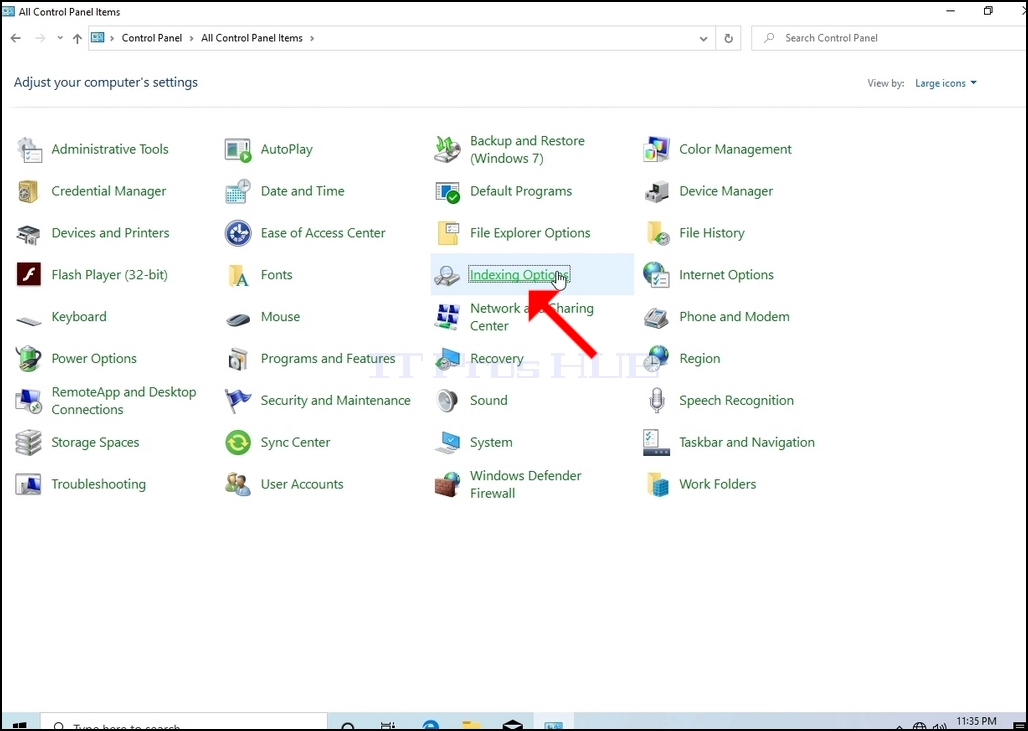Screen dimensions: 1028x731
Task: Go up one level with Up arrow
Action: (77, 39)
